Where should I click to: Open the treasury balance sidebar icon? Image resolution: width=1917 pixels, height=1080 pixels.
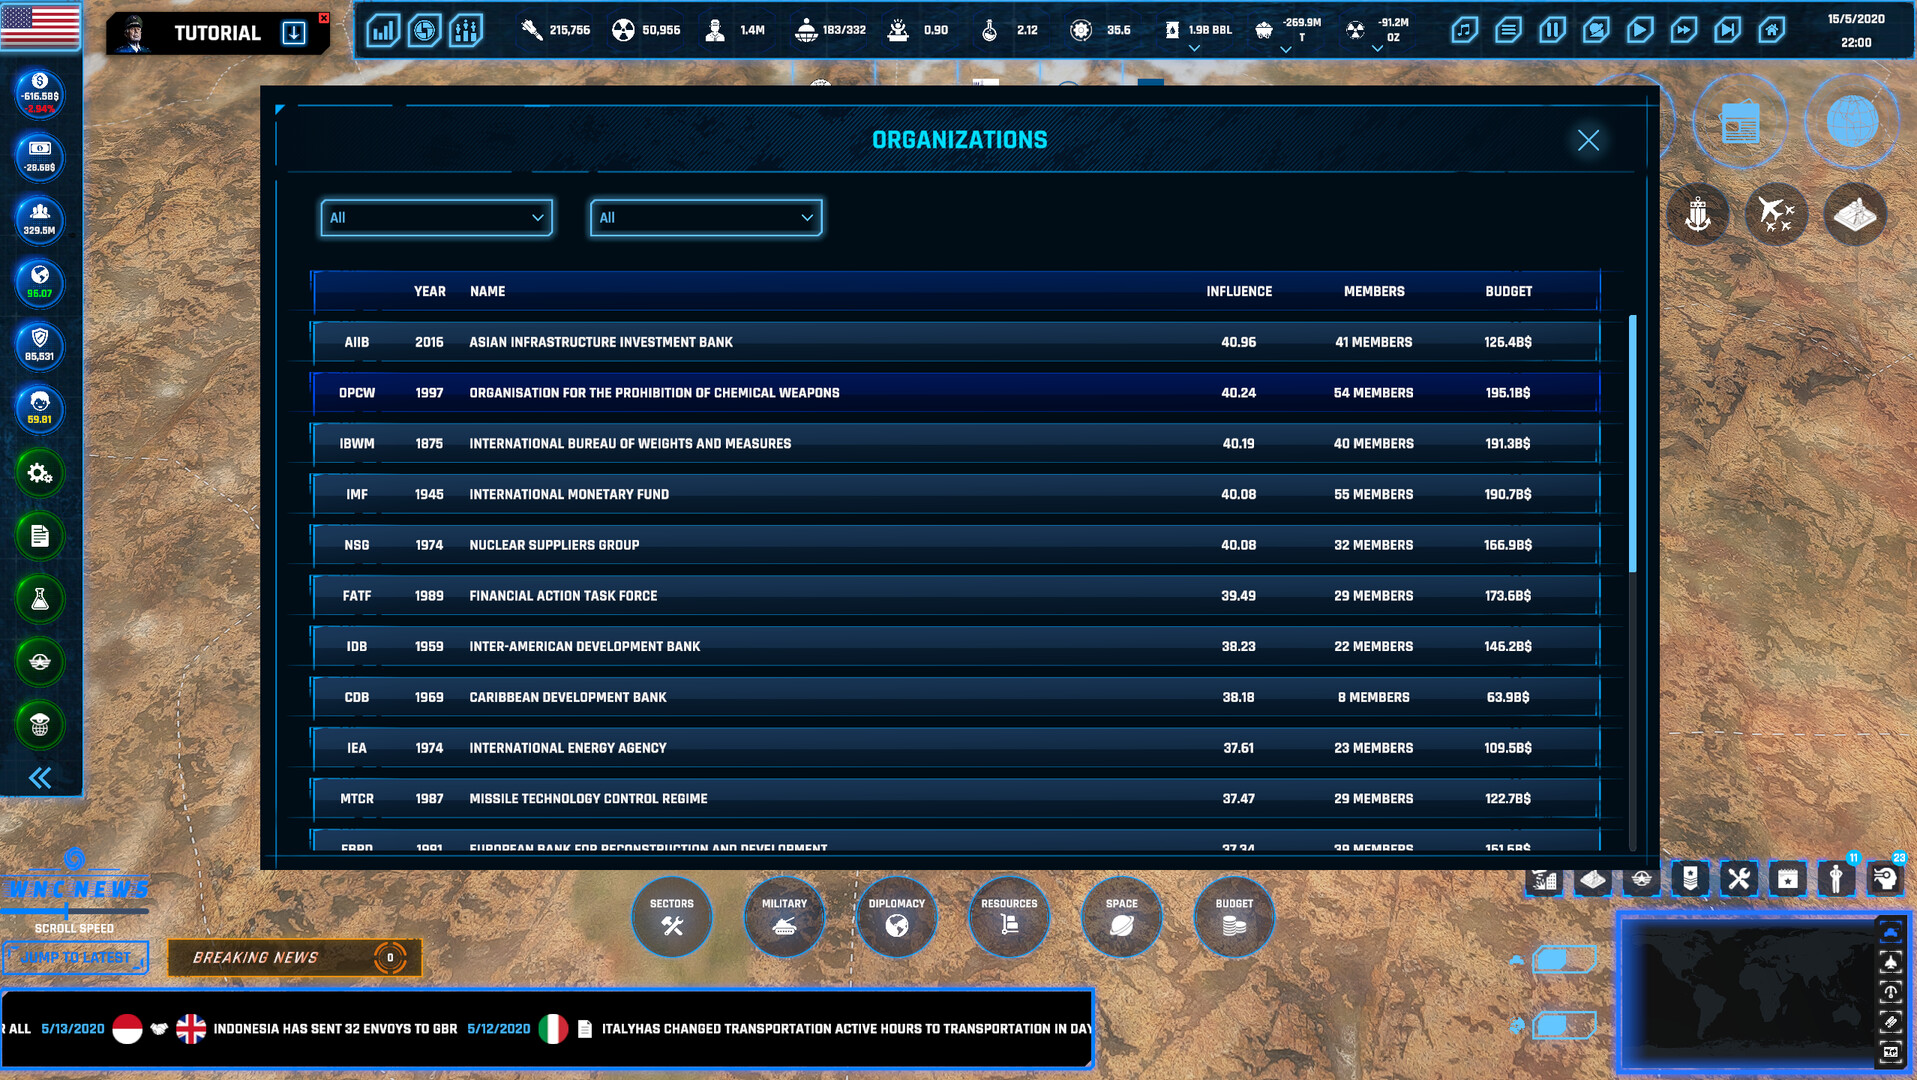tap(40, 94)
